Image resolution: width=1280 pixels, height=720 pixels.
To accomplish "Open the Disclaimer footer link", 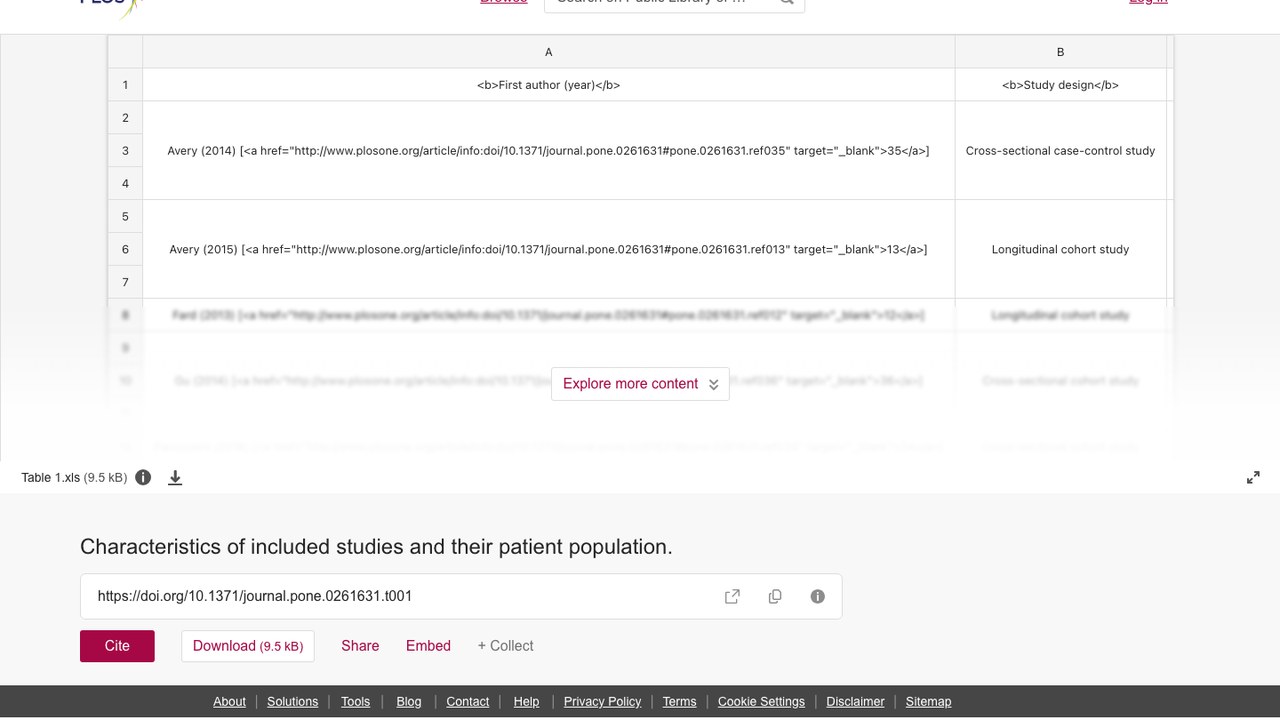I will point(855,702).
